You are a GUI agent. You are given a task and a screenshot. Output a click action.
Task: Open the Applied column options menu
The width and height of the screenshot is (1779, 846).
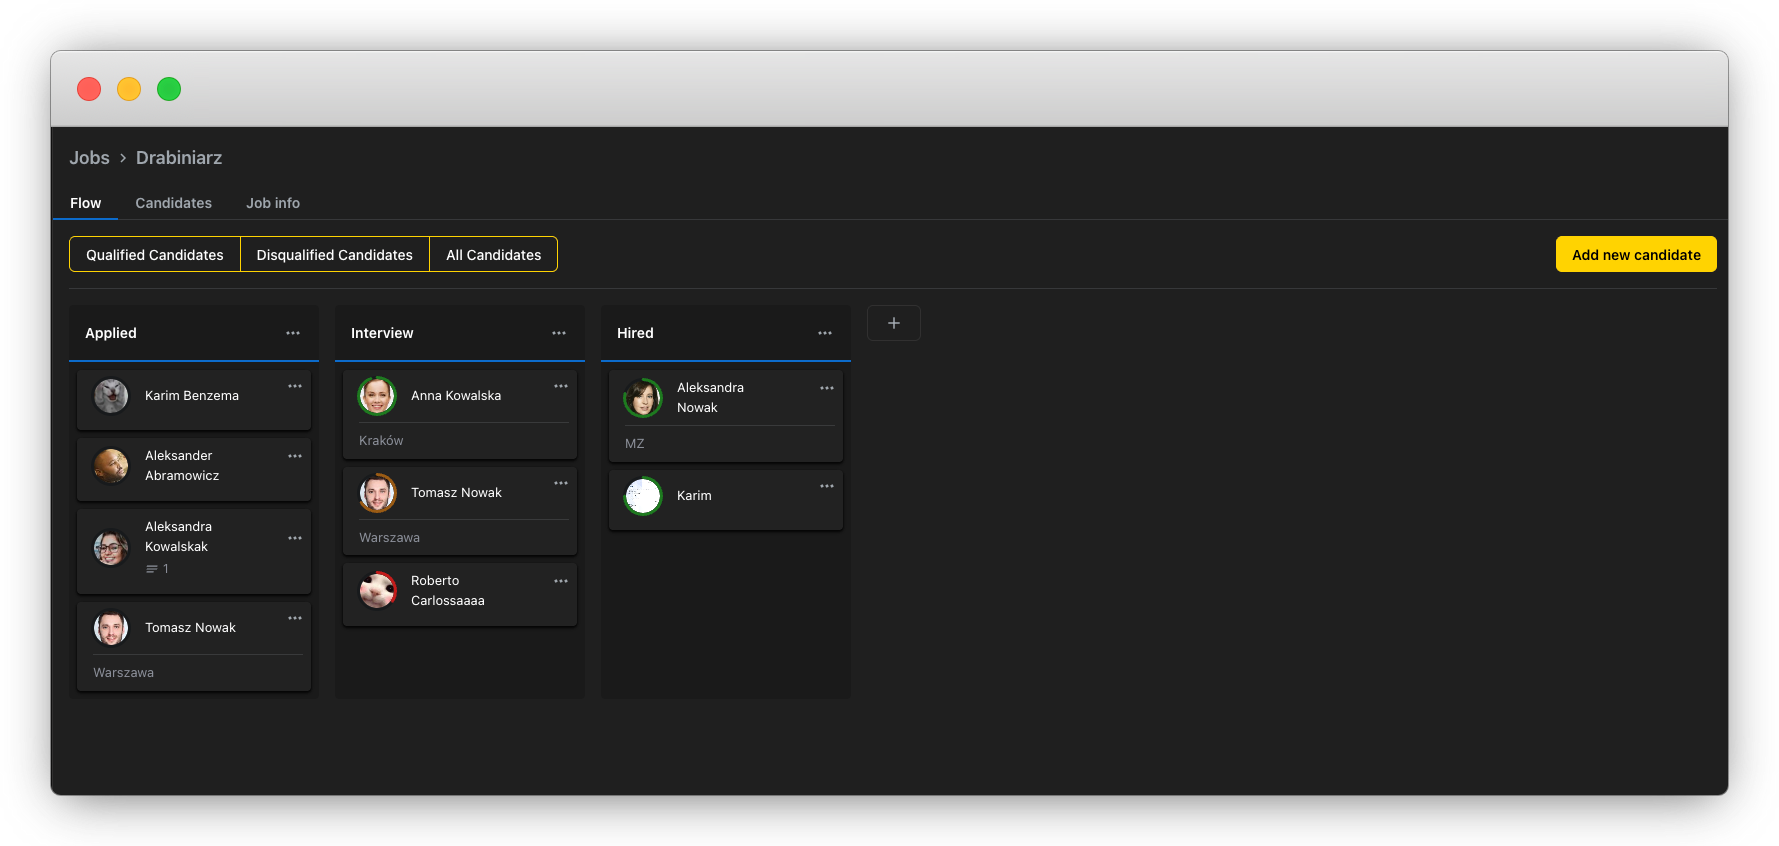click(293, 333)
